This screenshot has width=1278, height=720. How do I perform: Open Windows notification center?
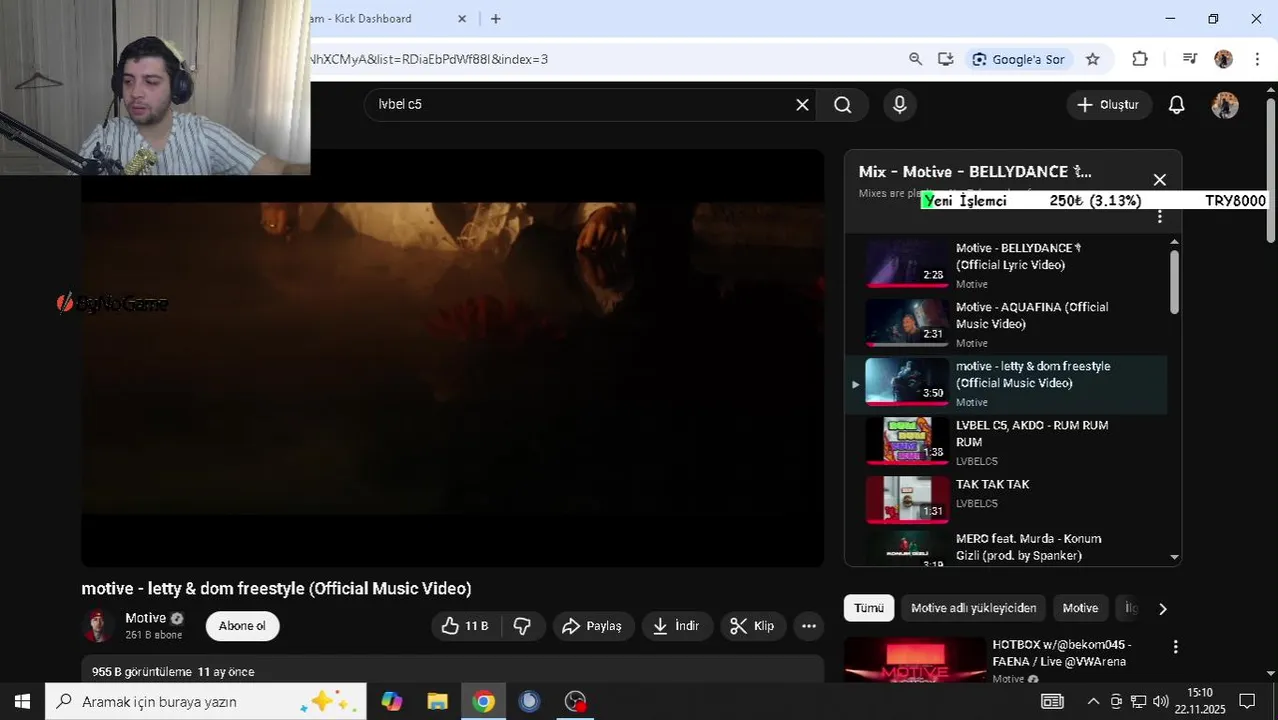pyautogui.click(x=1247, y=701)
